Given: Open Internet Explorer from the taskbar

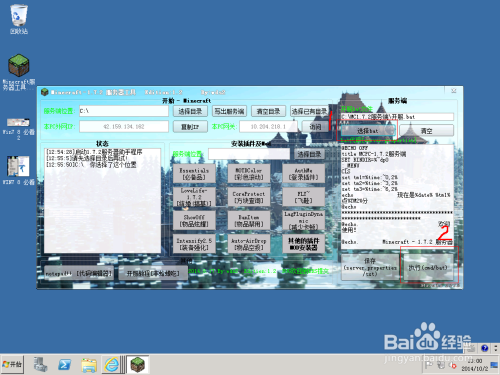Looking at the screenshot, I should coord(111,364).
